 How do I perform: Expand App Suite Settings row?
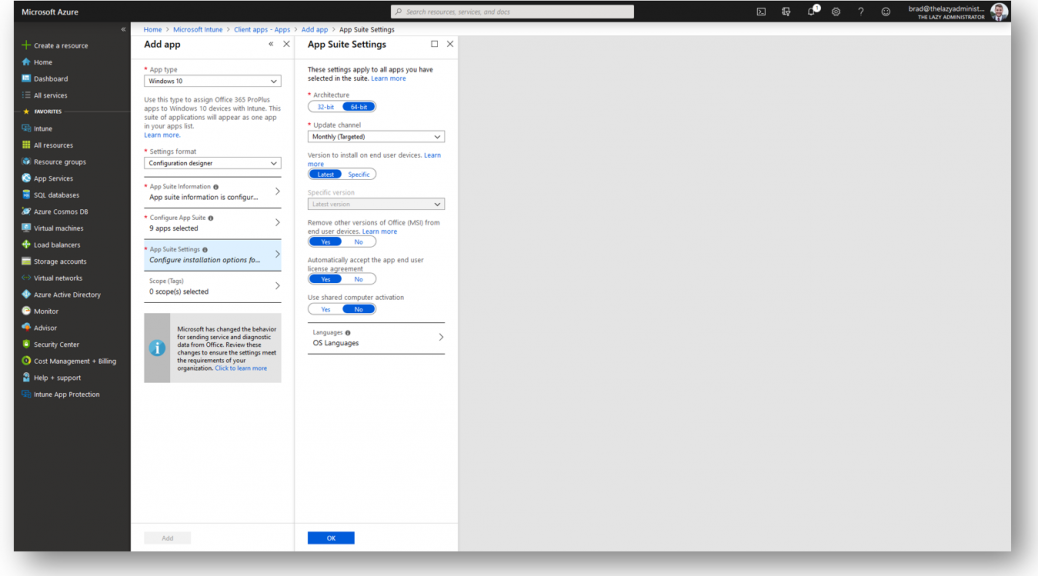pos(212,255)
